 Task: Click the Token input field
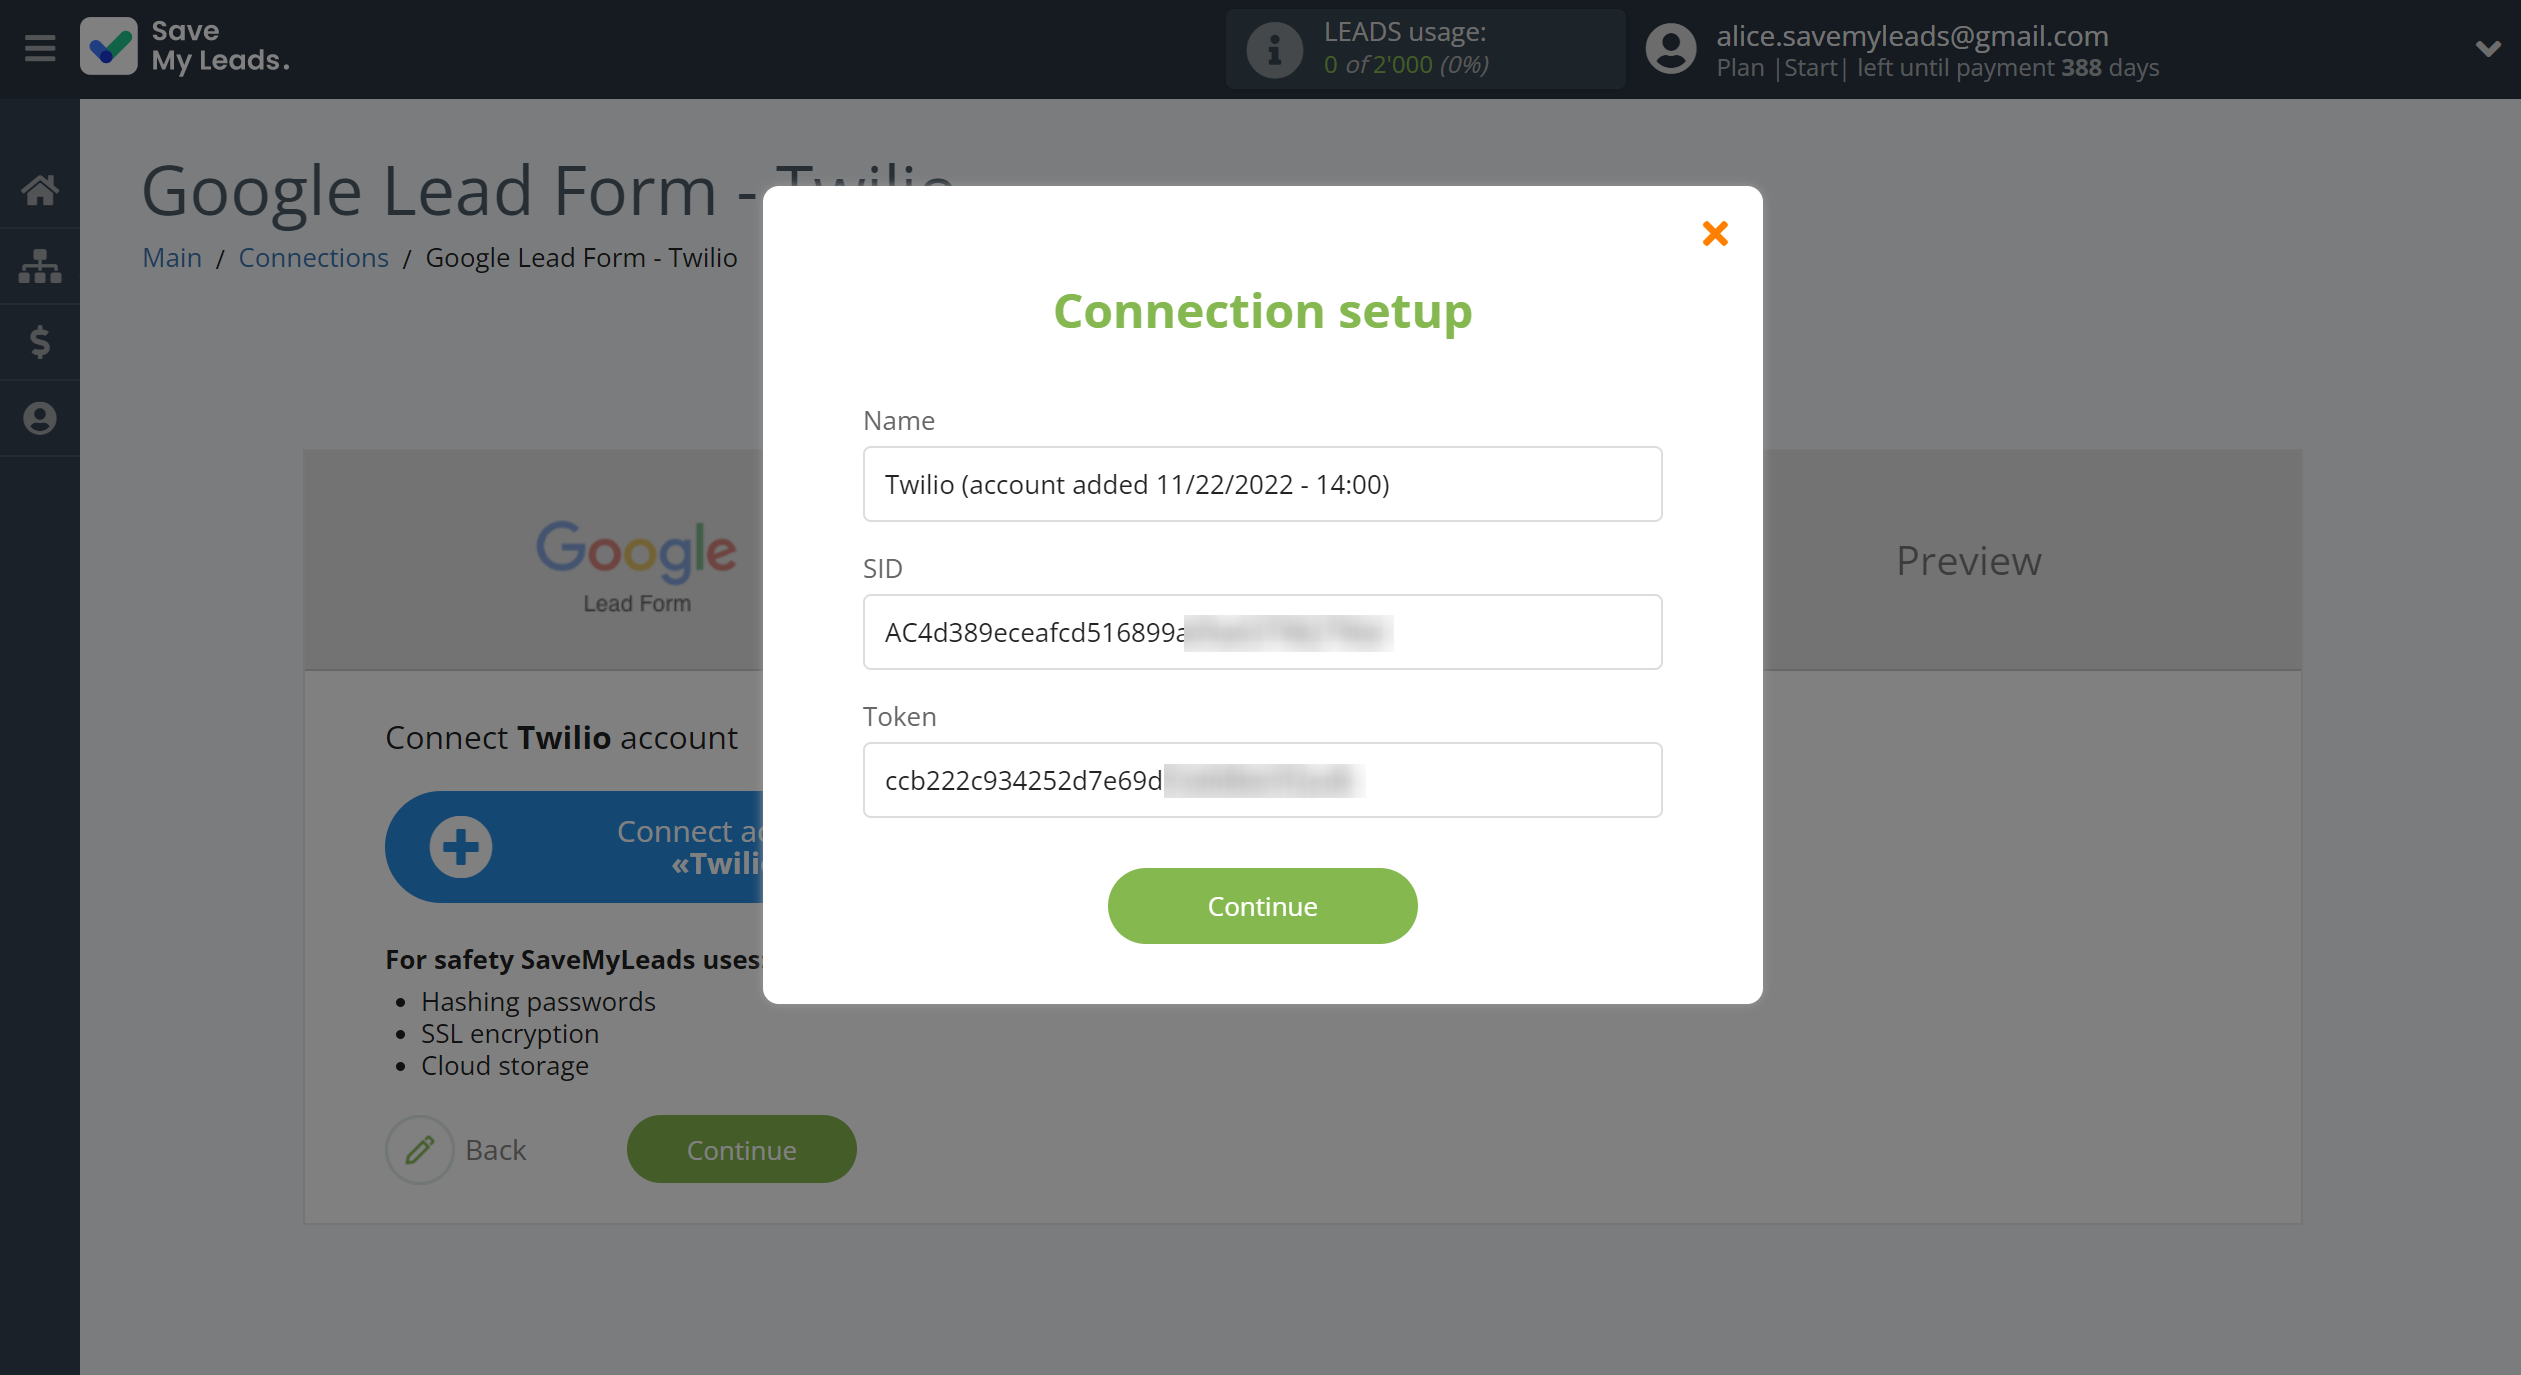1261,779
